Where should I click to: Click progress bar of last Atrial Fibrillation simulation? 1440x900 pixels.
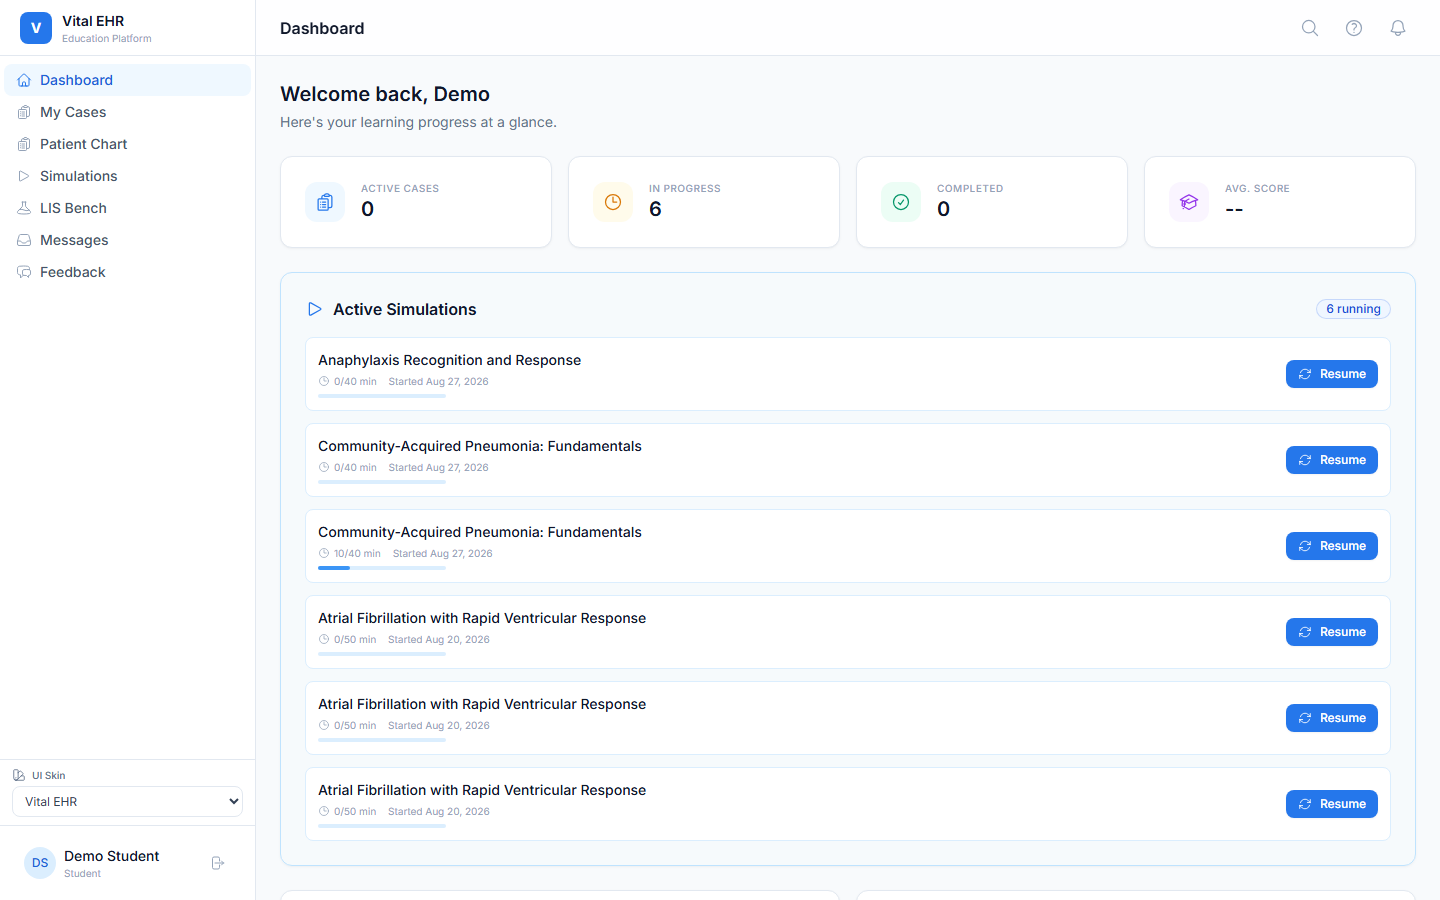[382, 826]
